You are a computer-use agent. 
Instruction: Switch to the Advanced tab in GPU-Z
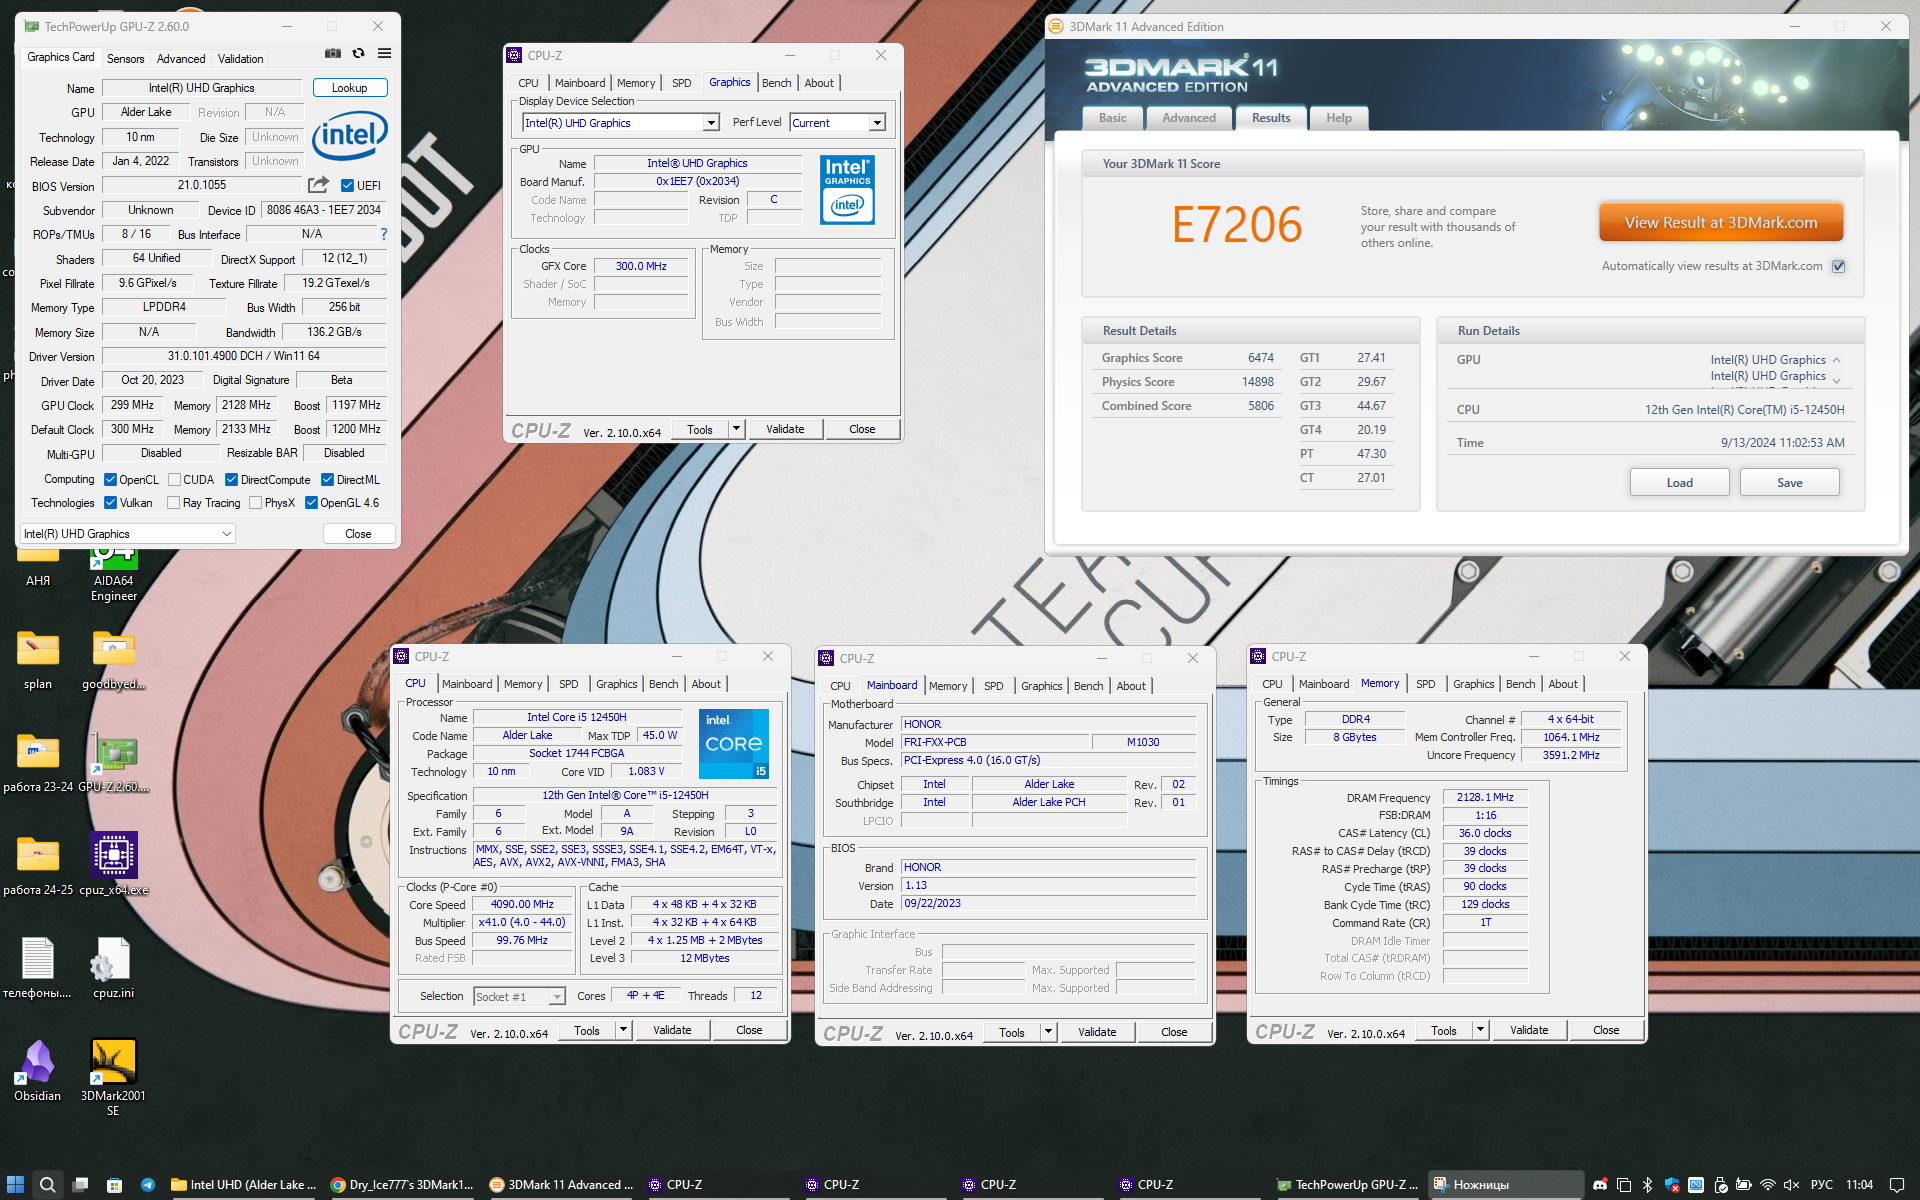click(x=181, y=59)
